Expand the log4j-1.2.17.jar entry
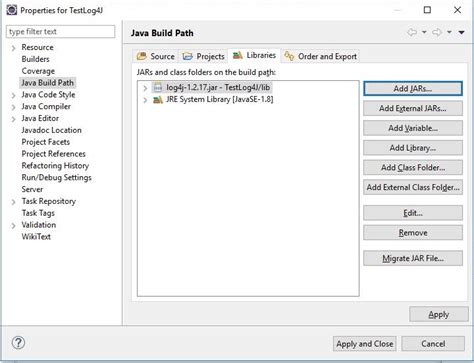The image size is (474, 363). [x=145, y=88]
